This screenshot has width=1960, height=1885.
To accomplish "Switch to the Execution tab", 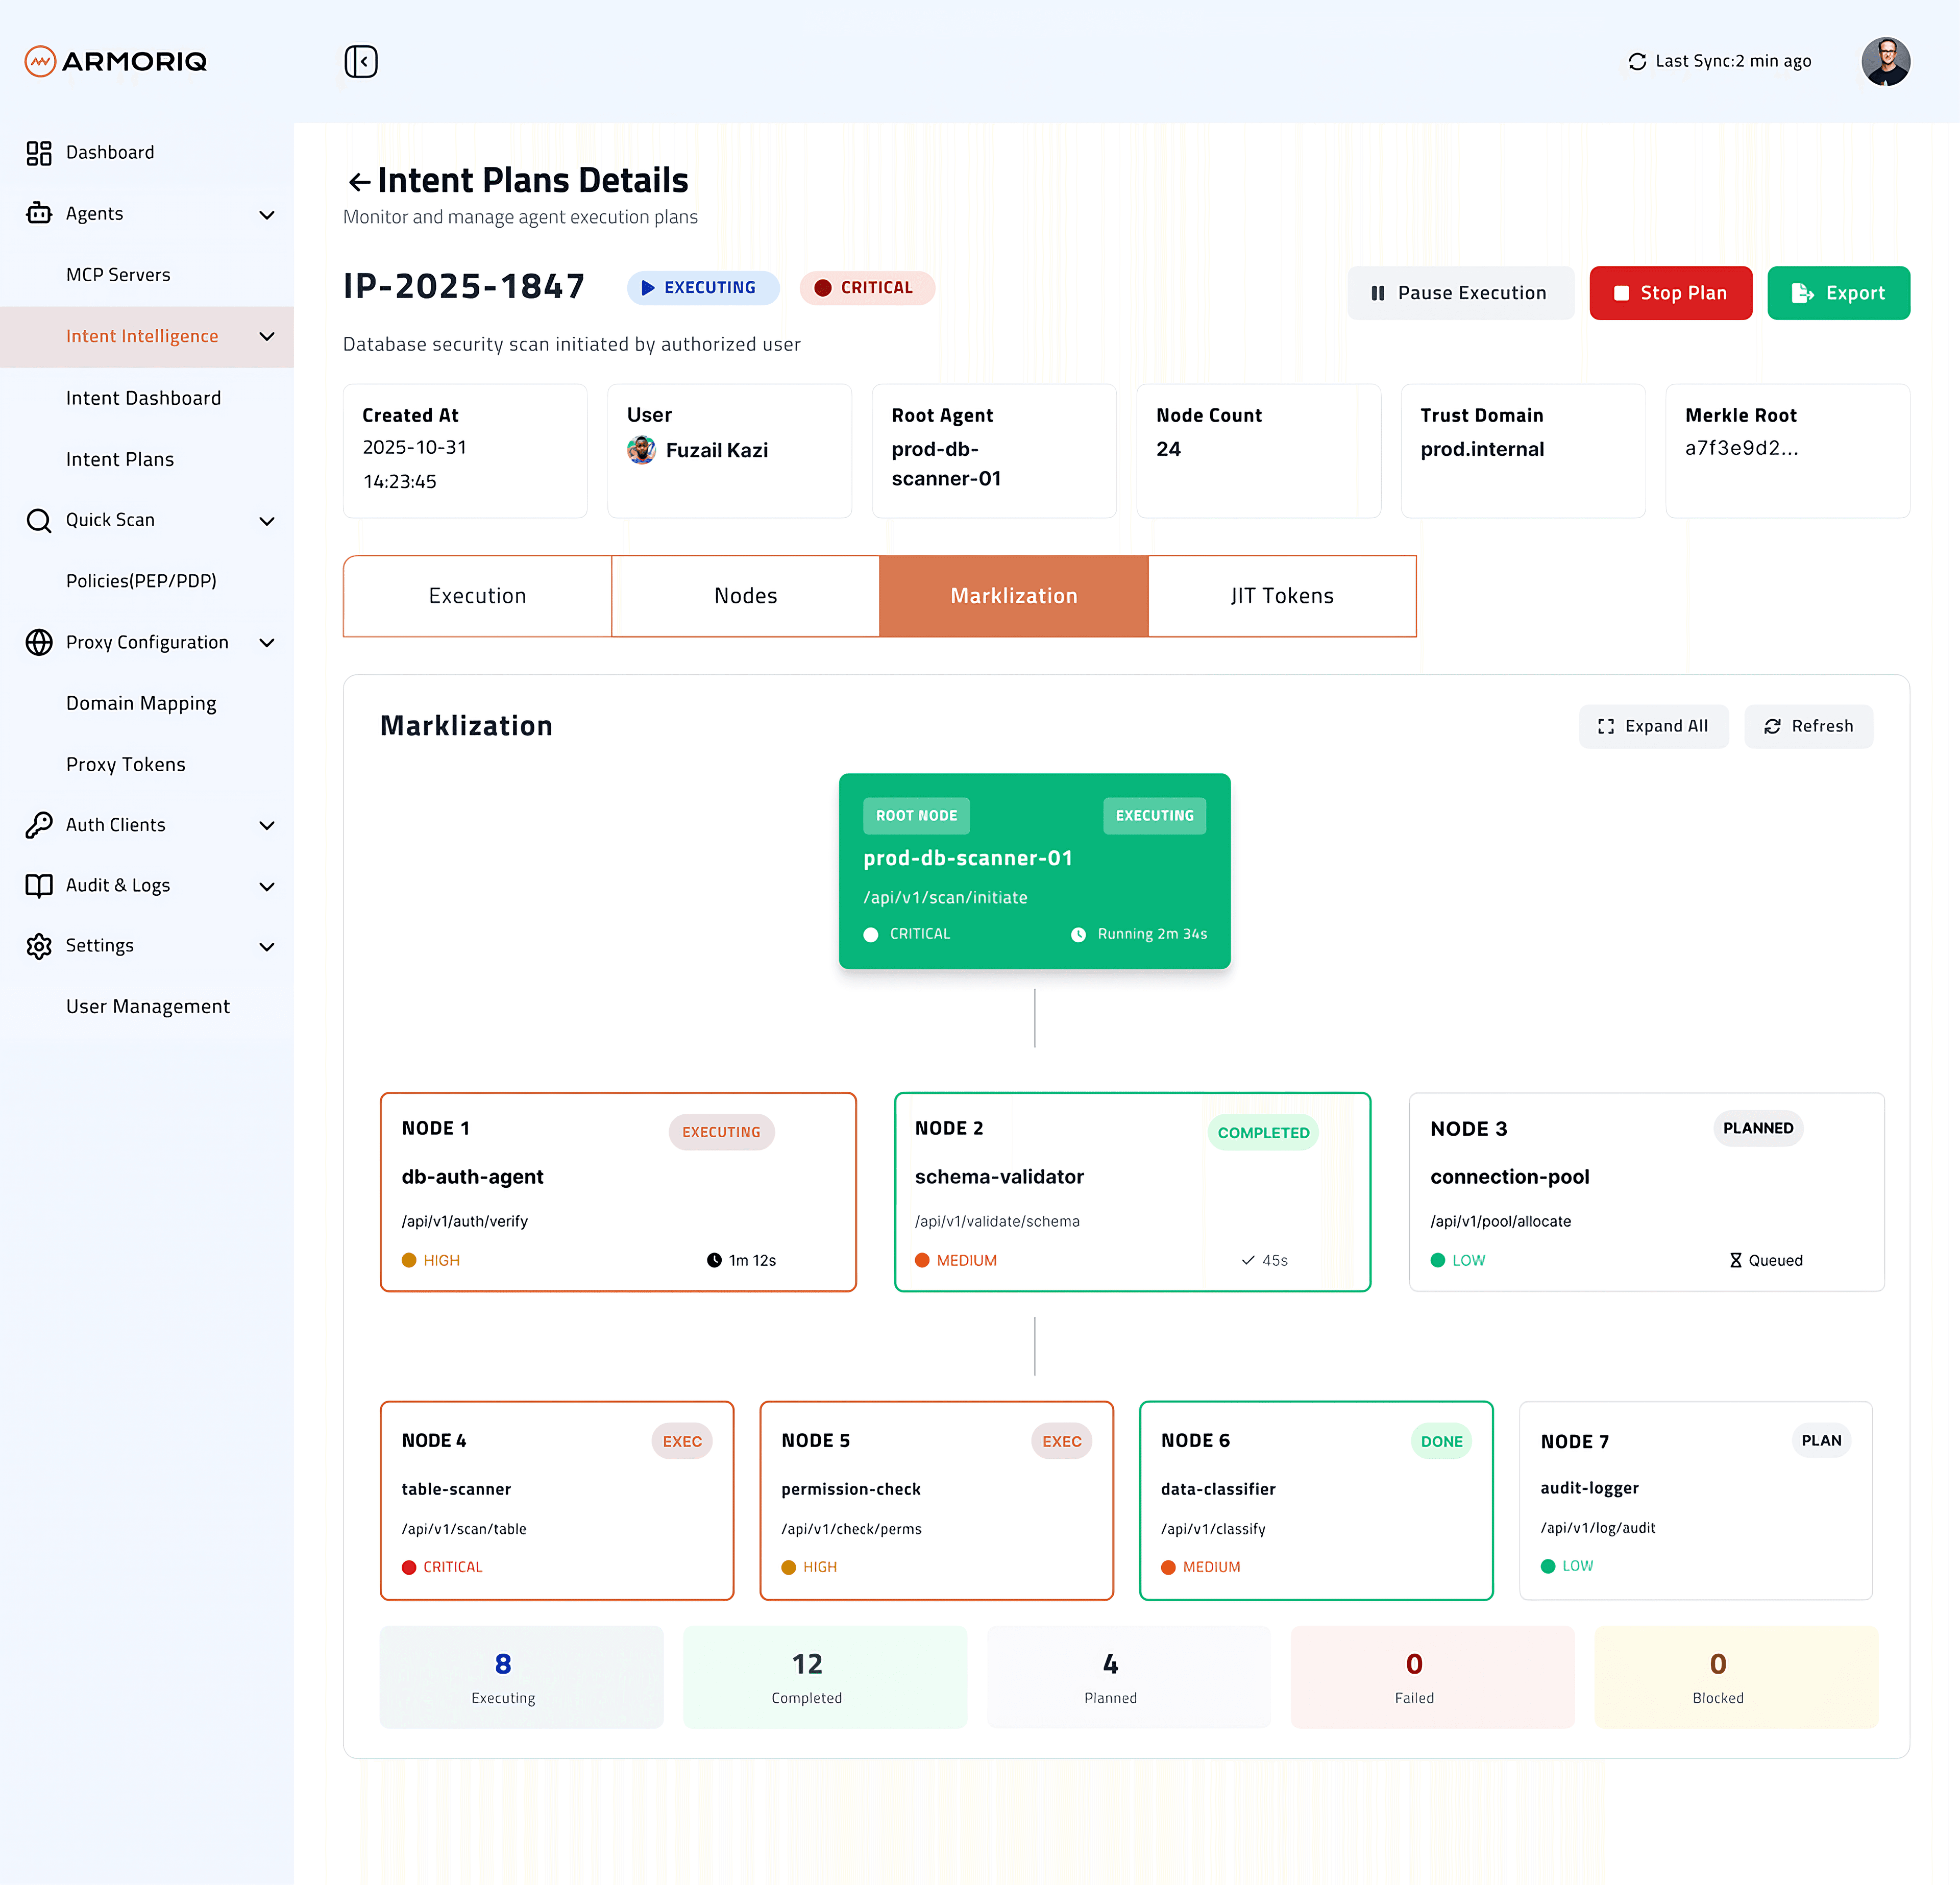I will [x=477, y=596].
